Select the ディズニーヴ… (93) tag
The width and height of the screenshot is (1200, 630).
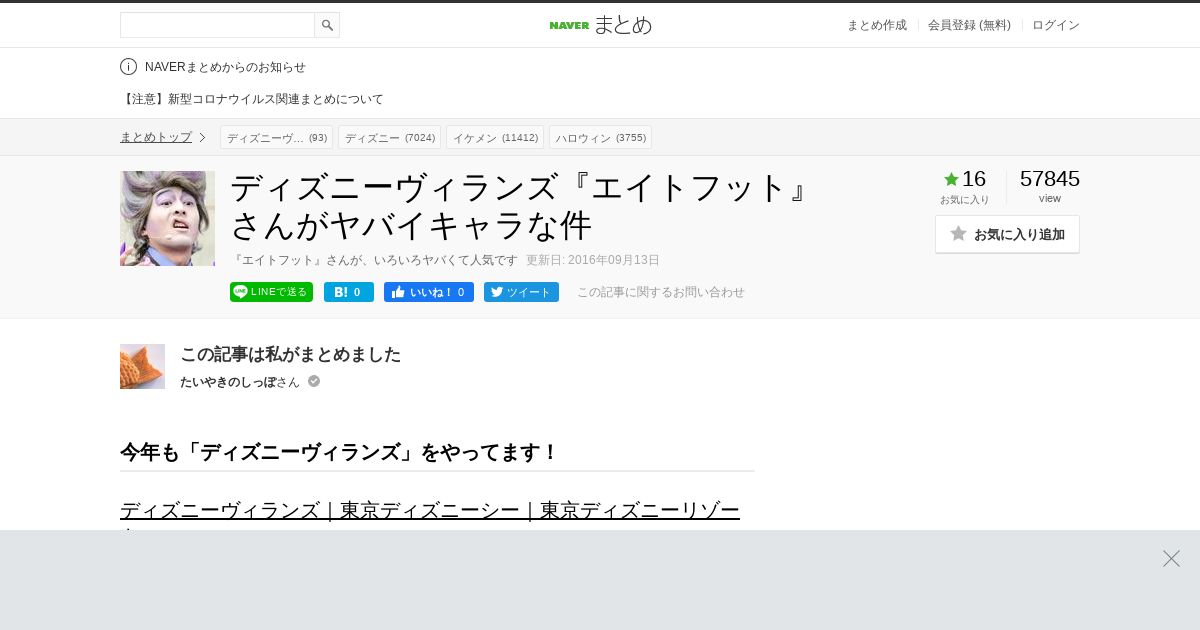coord(277,137)
